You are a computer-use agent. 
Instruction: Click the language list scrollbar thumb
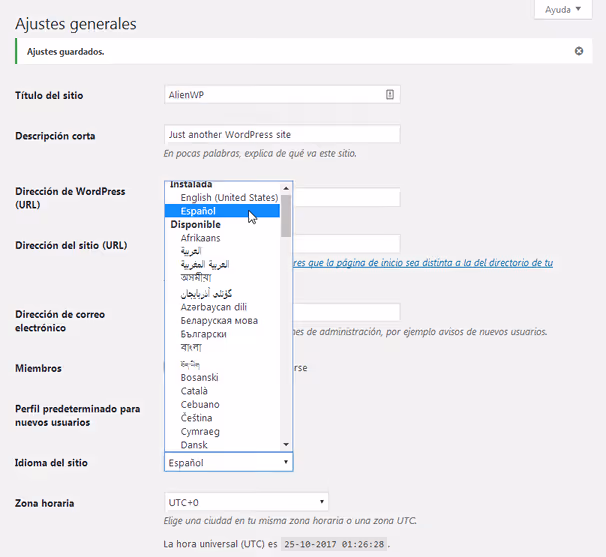[286, 216]
